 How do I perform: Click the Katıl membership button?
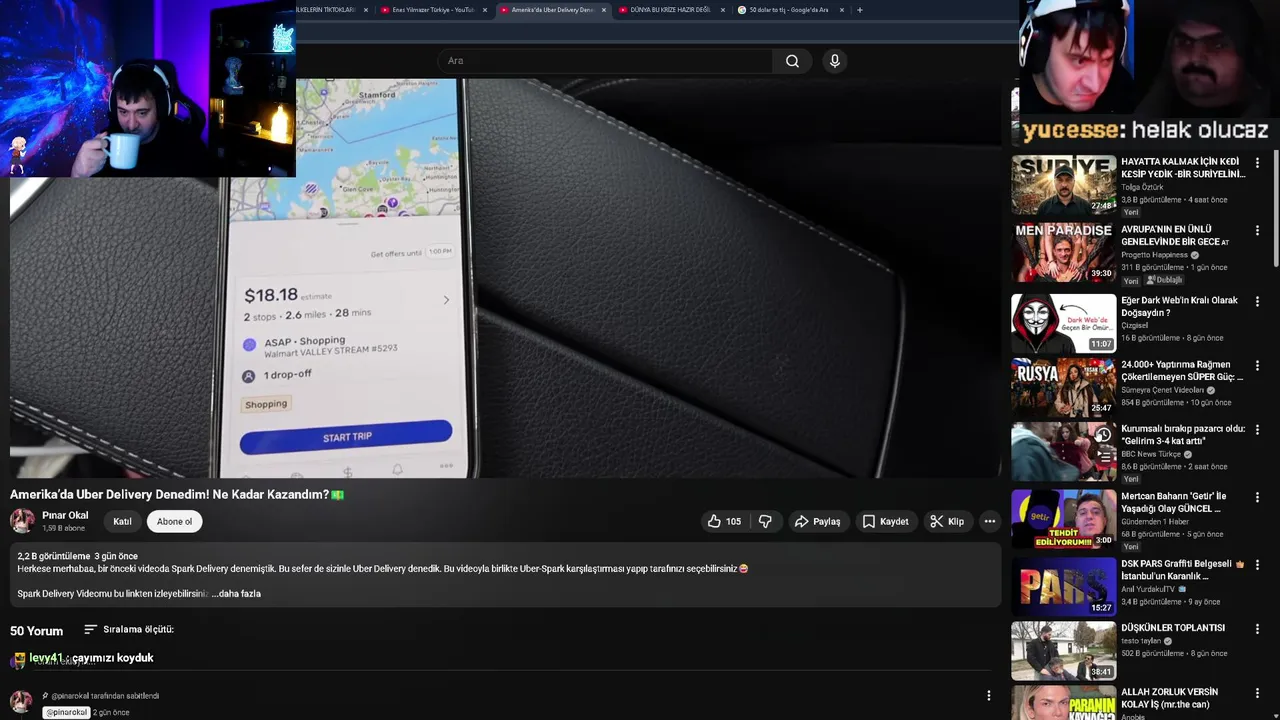122,521
